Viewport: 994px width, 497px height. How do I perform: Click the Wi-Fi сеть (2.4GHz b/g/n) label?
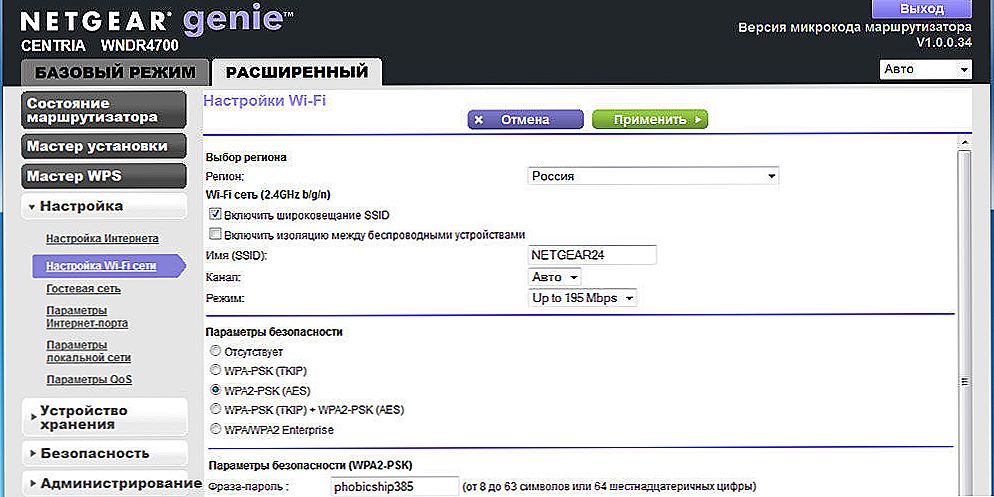(269, 195)
